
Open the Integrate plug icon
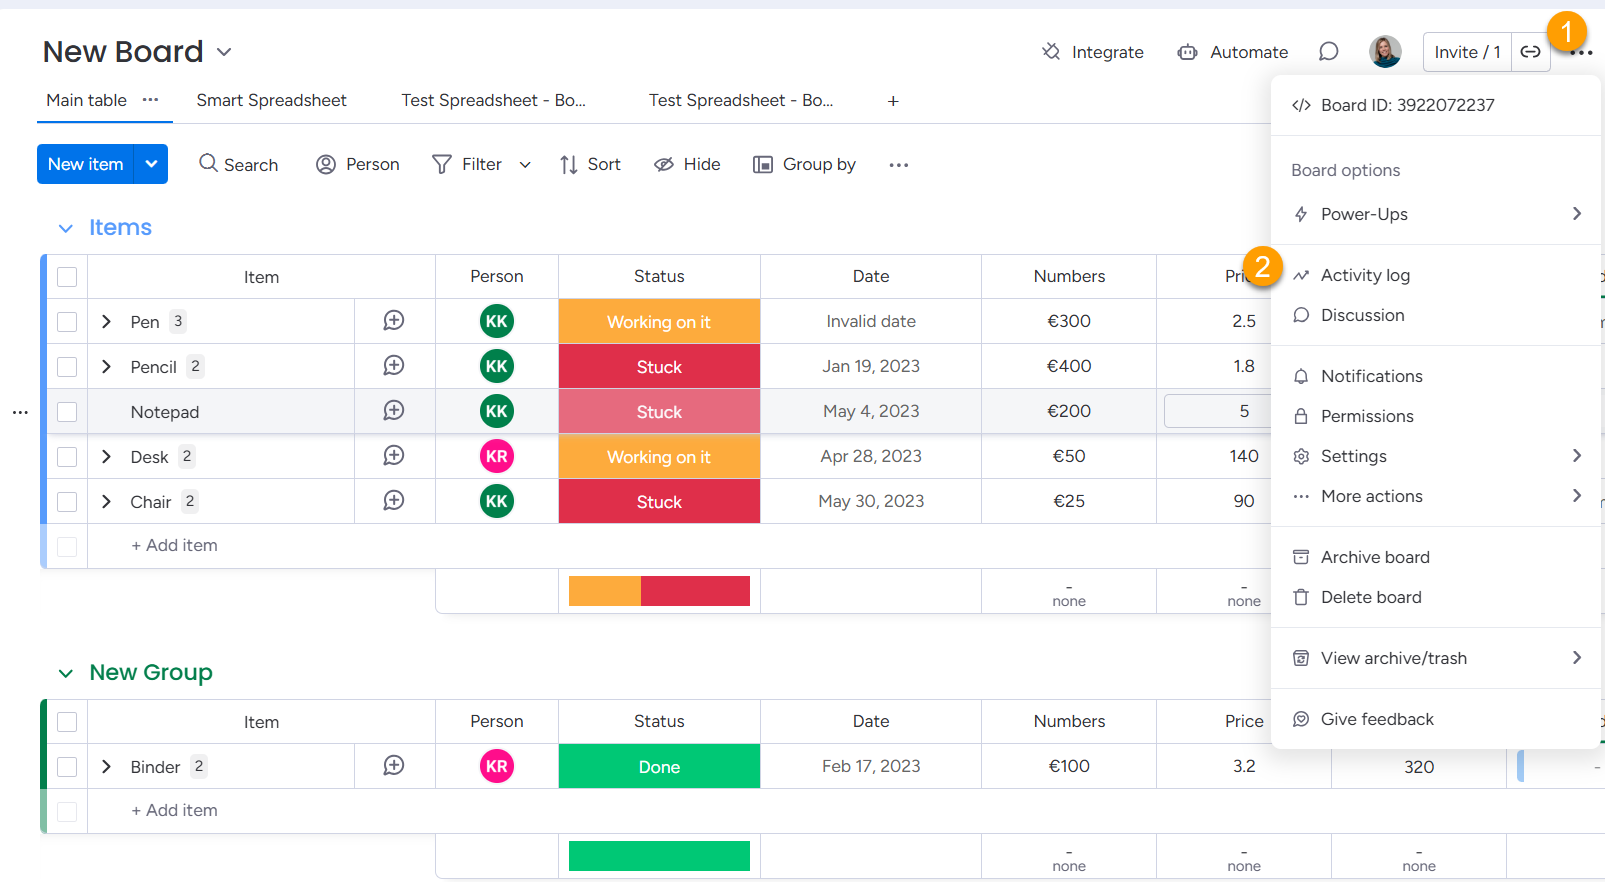click(1051, 51)
